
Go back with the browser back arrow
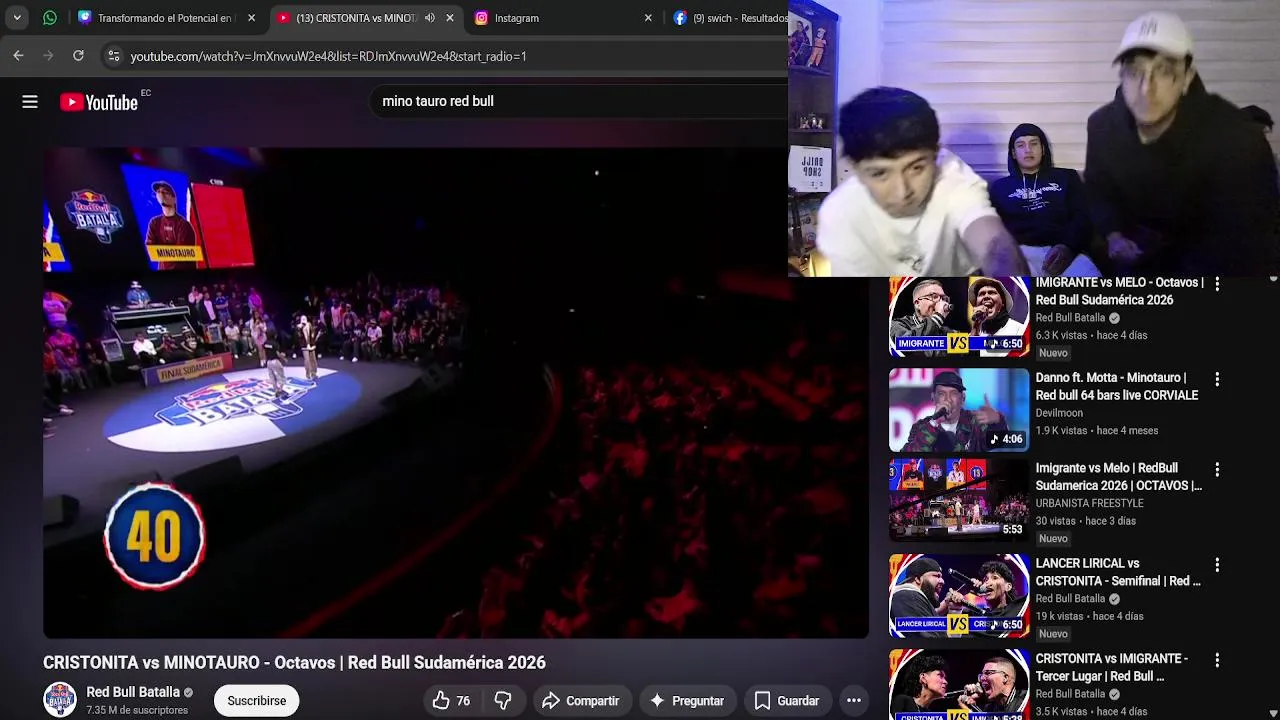[x=18, y=56]
